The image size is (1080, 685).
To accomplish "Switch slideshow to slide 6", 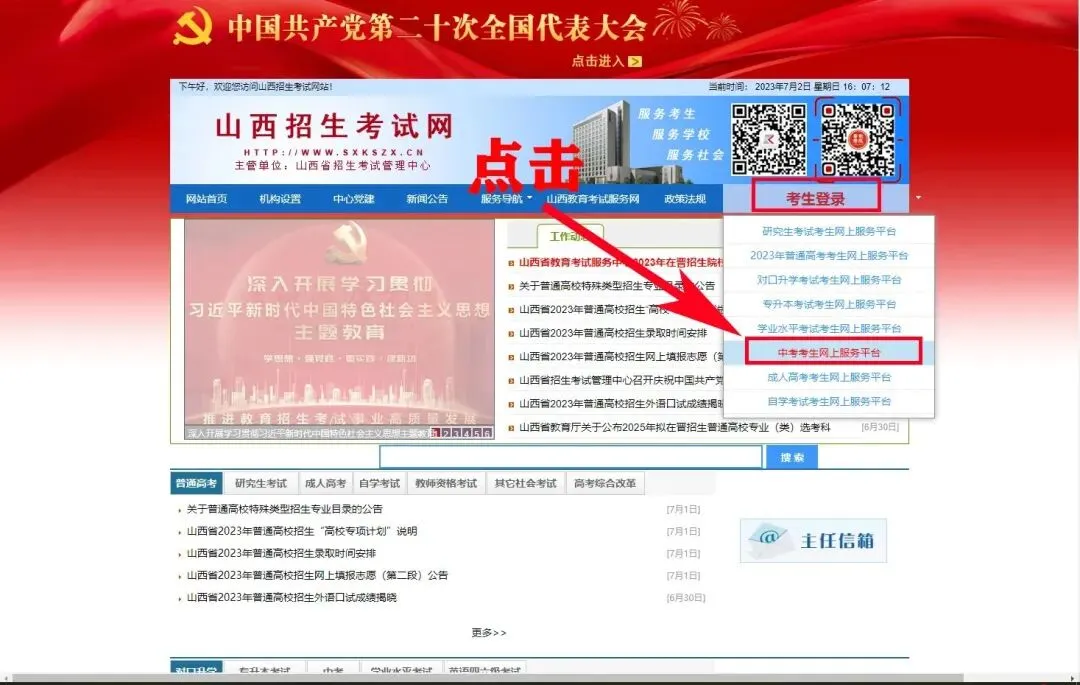I will (x=487, y=433).
